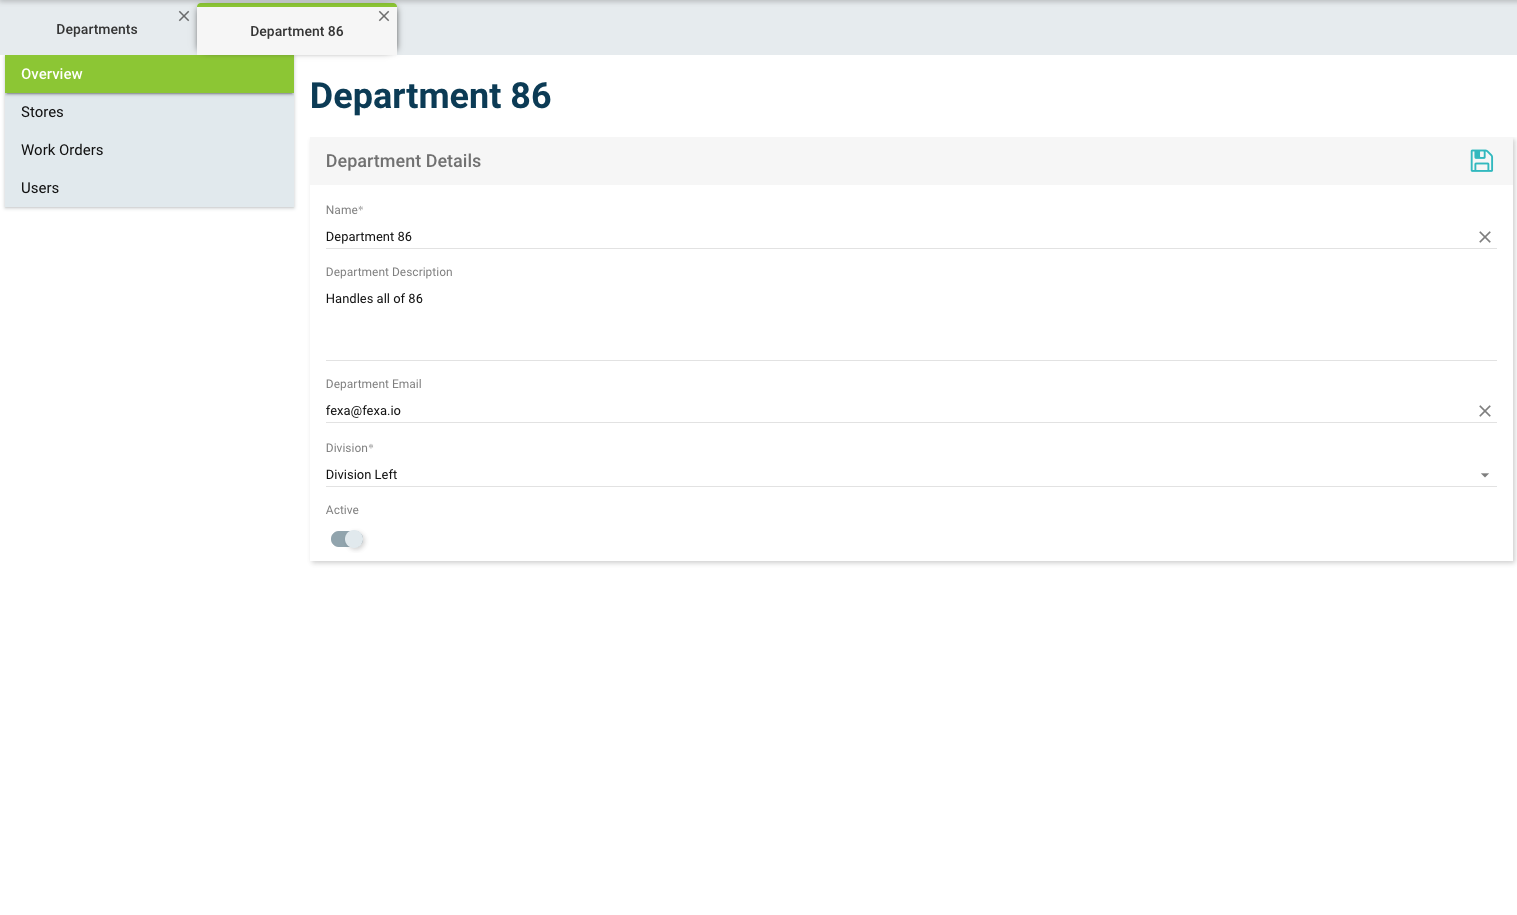Switch to the Departments tab
Screen dimensions: 1517x915
tap(96, 29)
